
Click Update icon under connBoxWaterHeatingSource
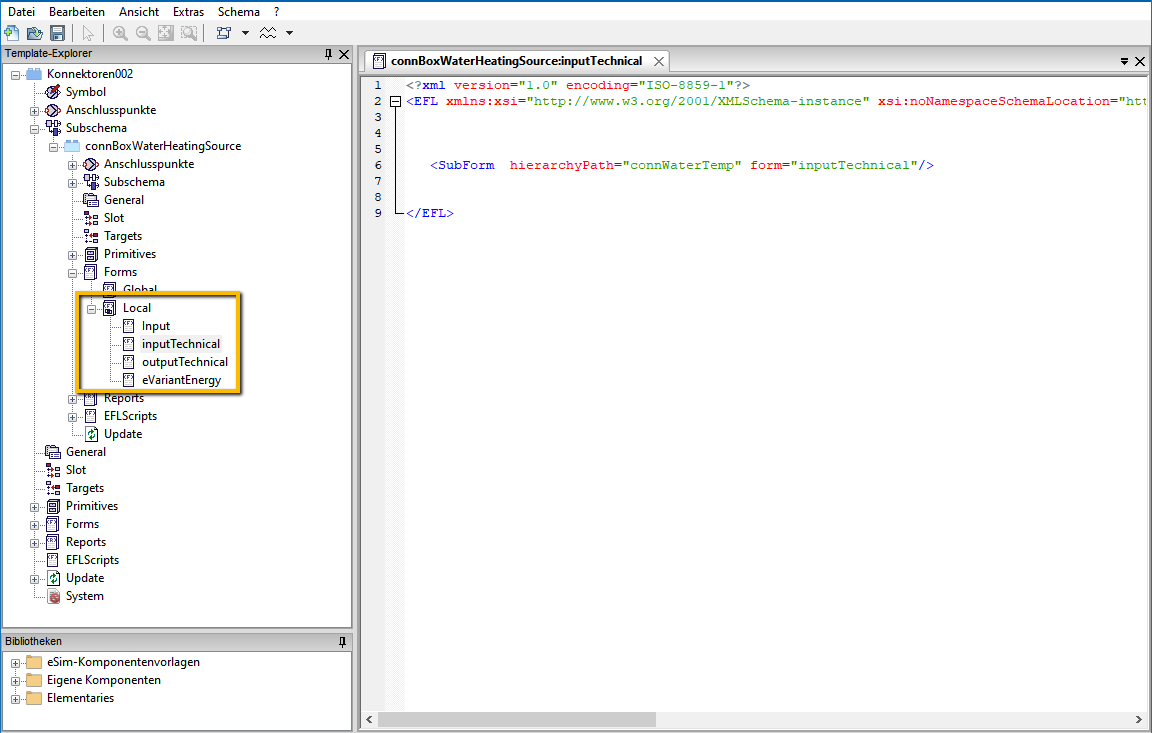pyautogui.click(x=91, y=434)
